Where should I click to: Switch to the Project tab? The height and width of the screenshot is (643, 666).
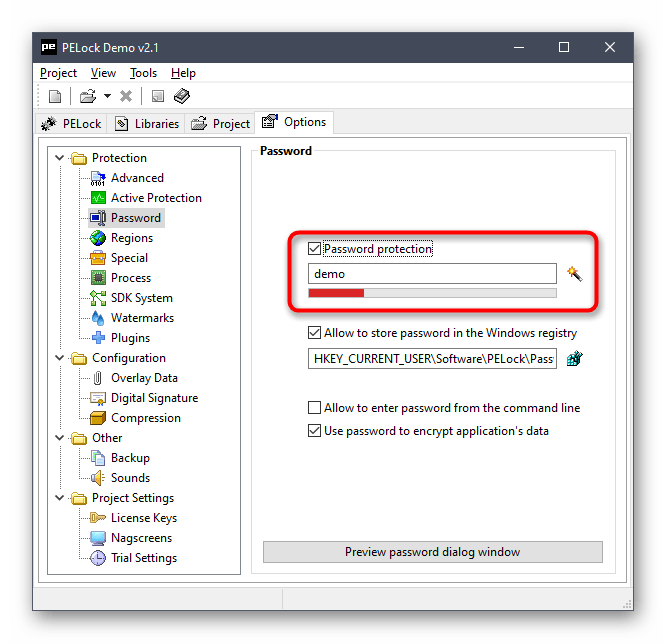[x=220, y=124]
